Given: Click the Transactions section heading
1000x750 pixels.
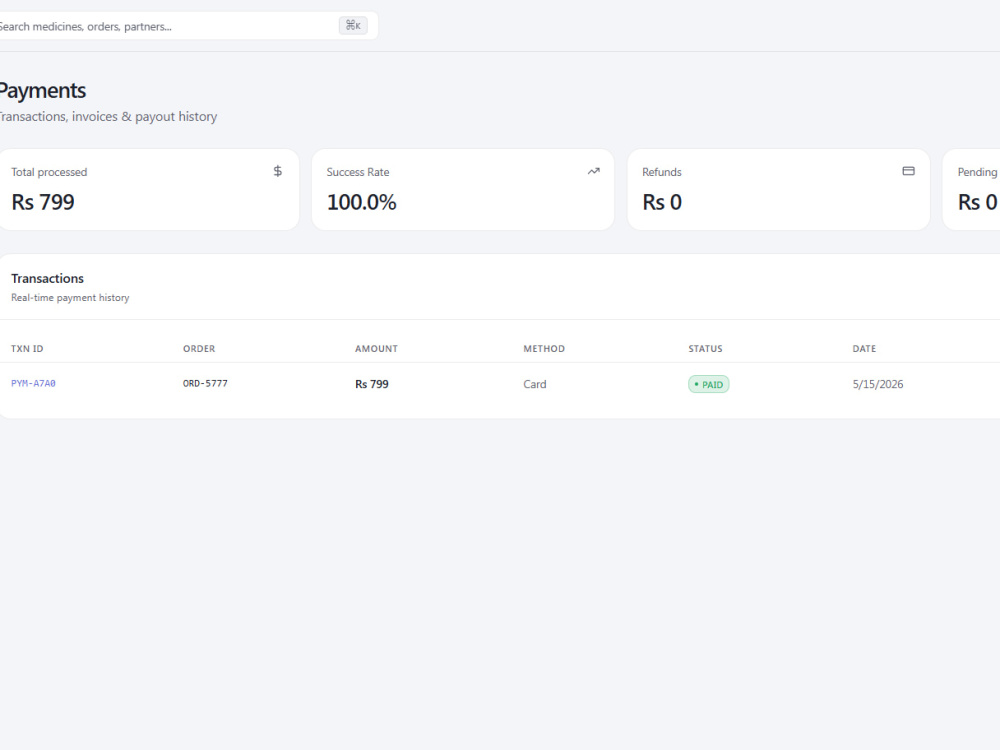Looking at the screenshot, I should pyautogui.click(x=47, y=278).
